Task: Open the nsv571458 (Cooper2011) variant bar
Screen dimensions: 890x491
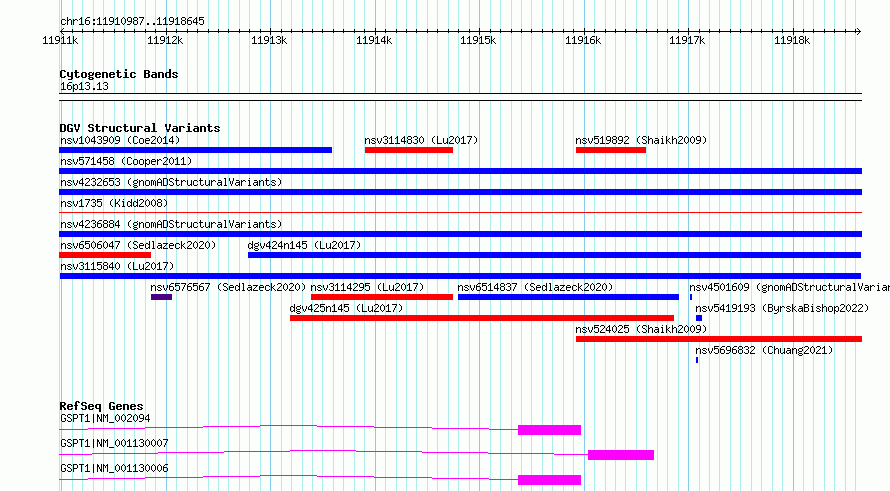Action: coord(460,171)
